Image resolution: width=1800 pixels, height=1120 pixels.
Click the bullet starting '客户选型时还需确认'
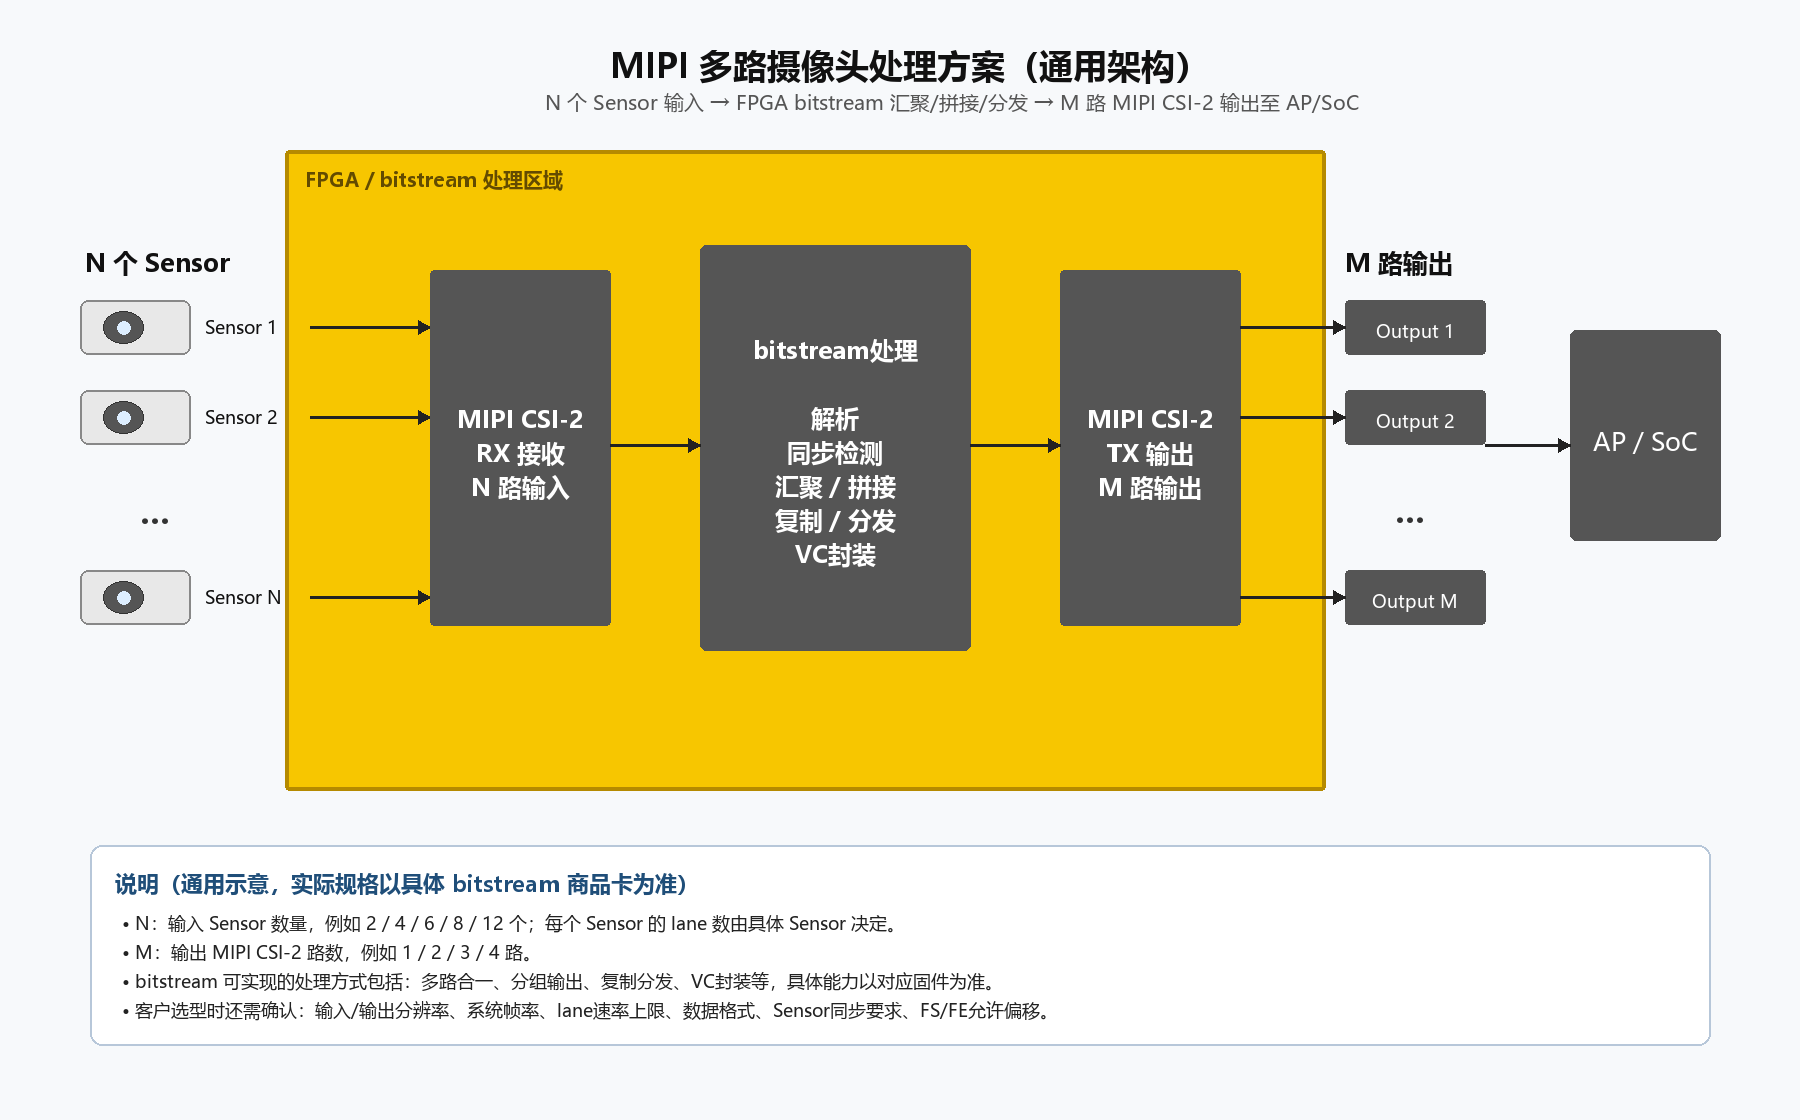click(x=587, y=1011)
